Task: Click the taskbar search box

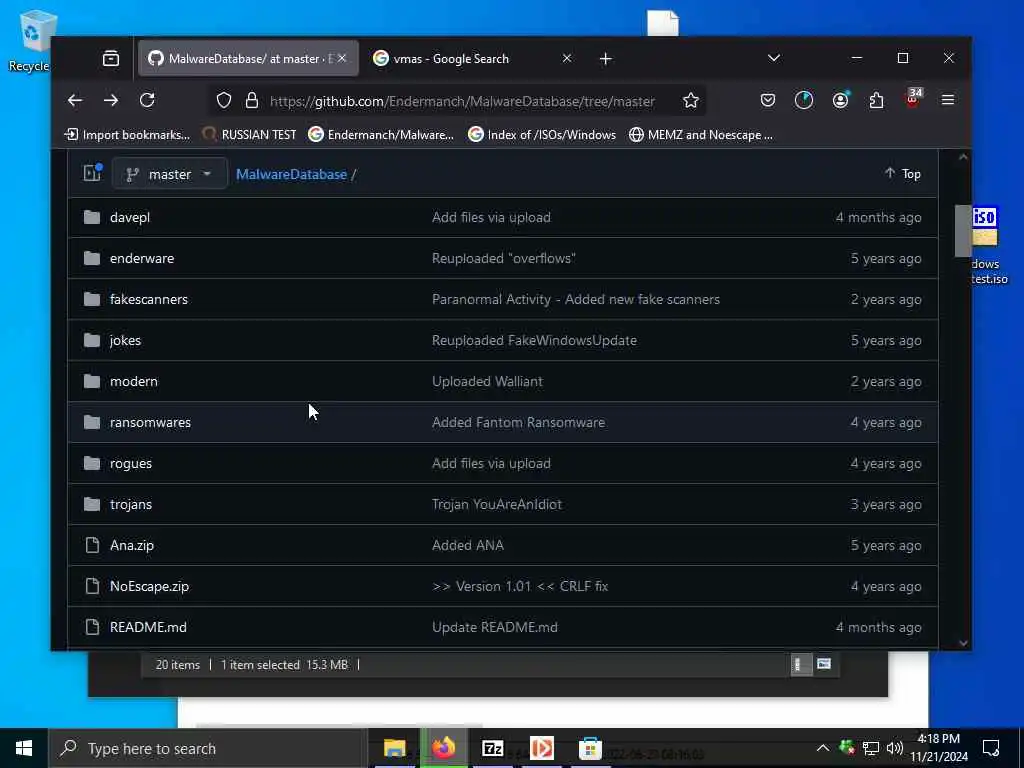Action: 208,748
